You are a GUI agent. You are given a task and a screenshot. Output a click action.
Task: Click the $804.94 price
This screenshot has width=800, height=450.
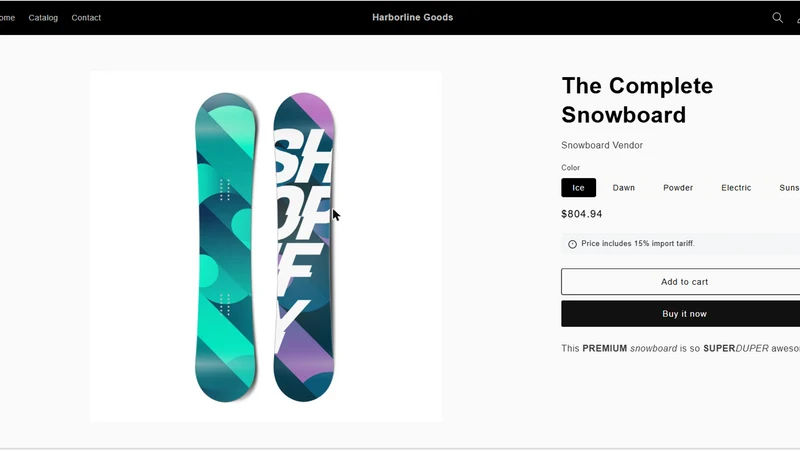tap(582, 214)
